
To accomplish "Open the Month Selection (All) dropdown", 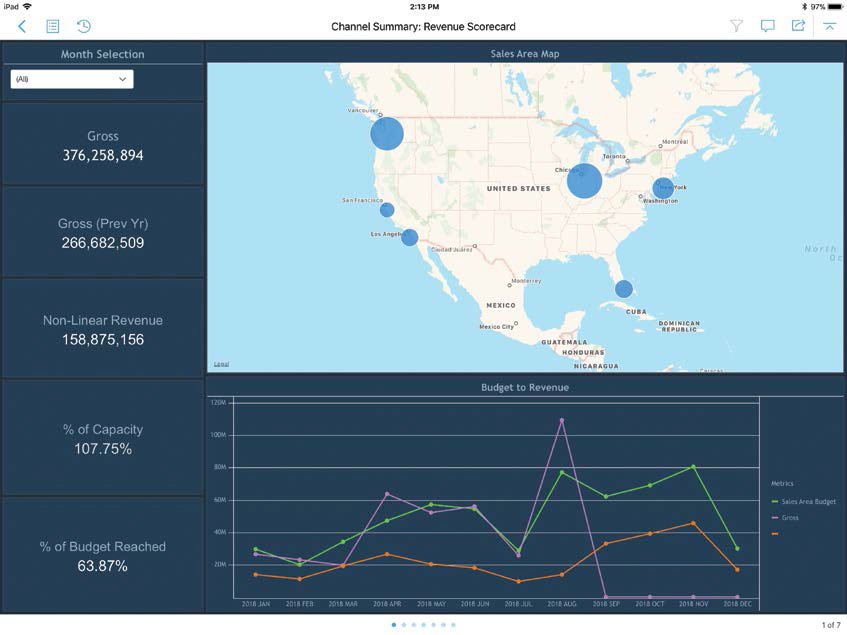I will pyautogui.click(x=72, y=79).
